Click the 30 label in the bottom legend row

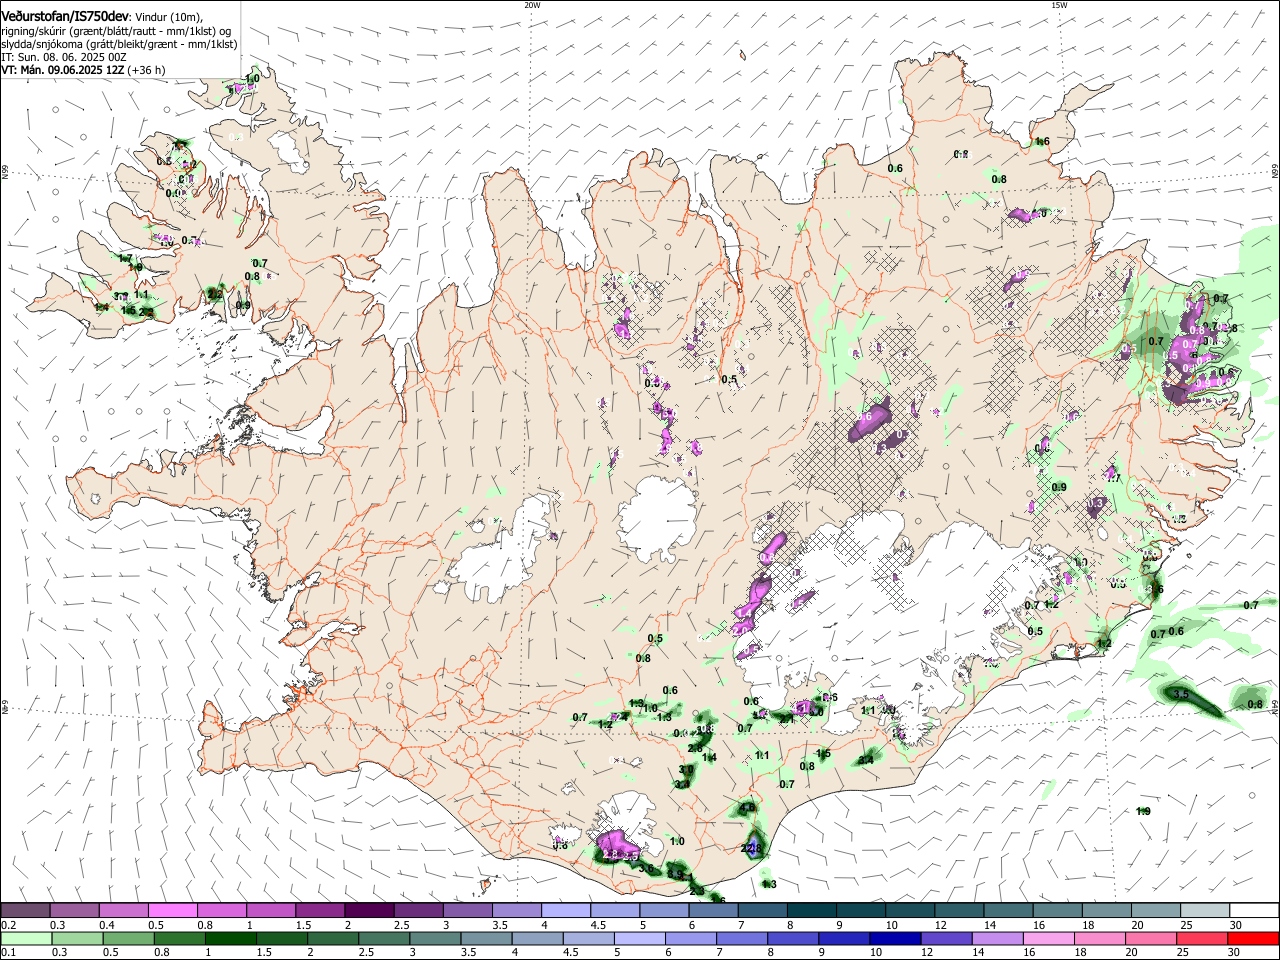click(1236, 953)
